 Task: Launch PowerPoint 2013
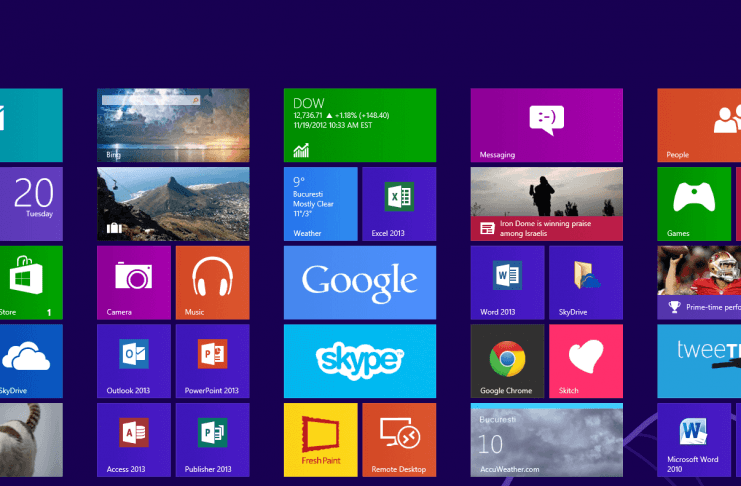point(213,361)
